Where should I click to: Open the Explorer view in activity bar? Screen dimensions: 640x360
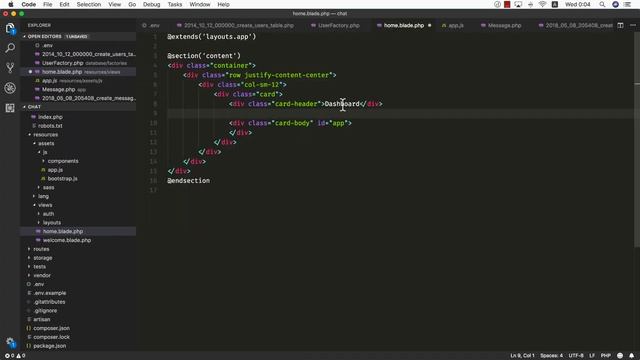(10, 28)
